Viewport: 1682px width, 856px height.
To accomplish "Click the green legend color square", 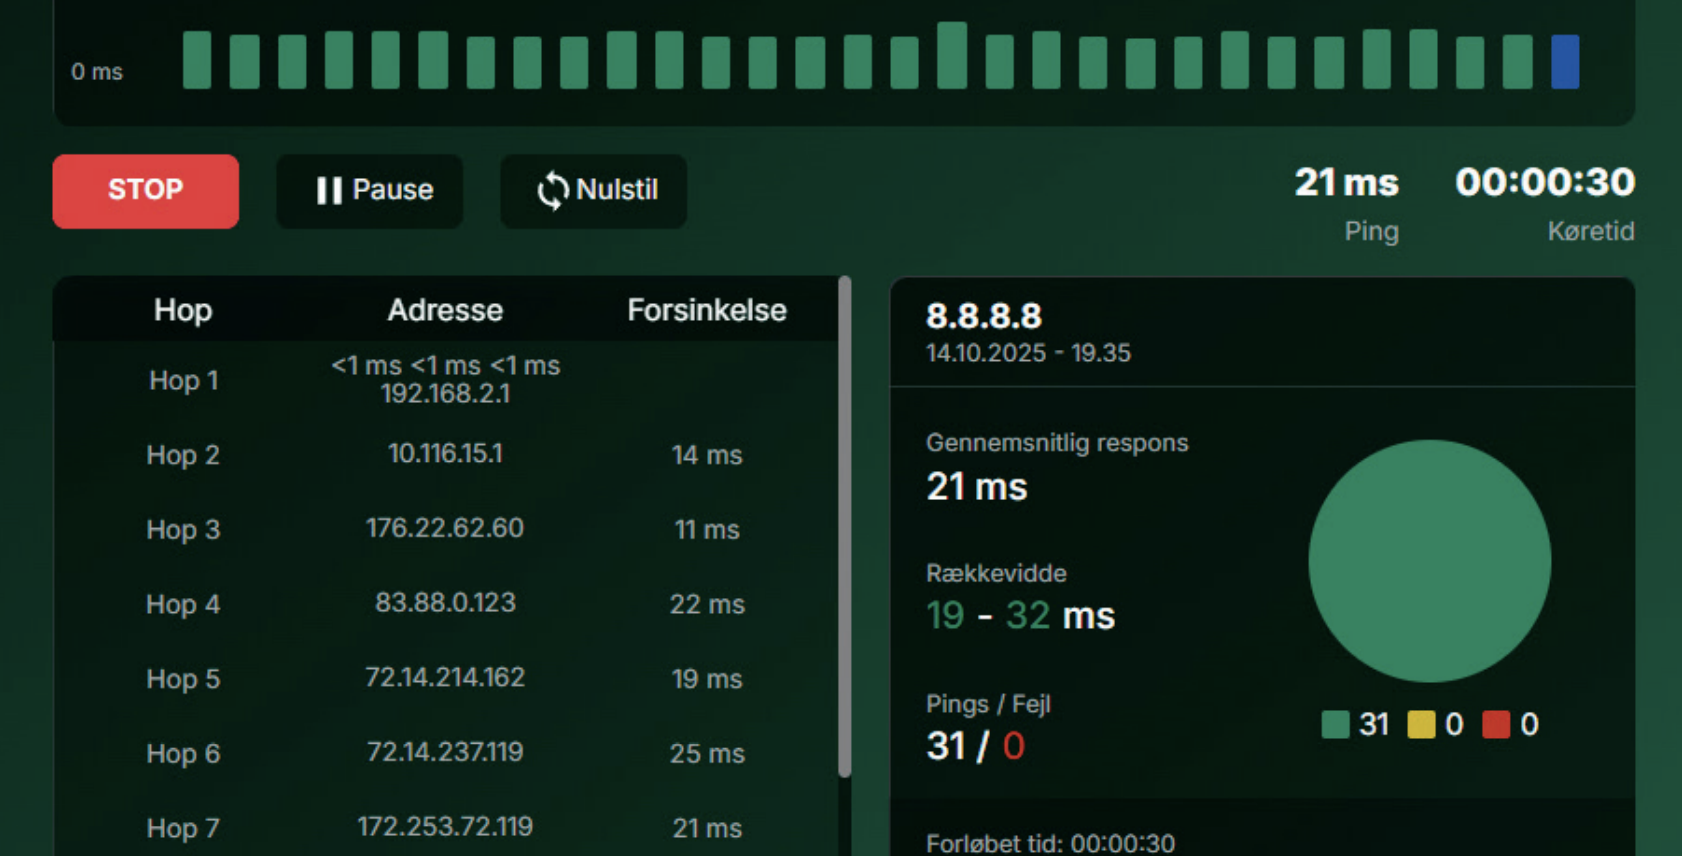I will [1335, 724].
